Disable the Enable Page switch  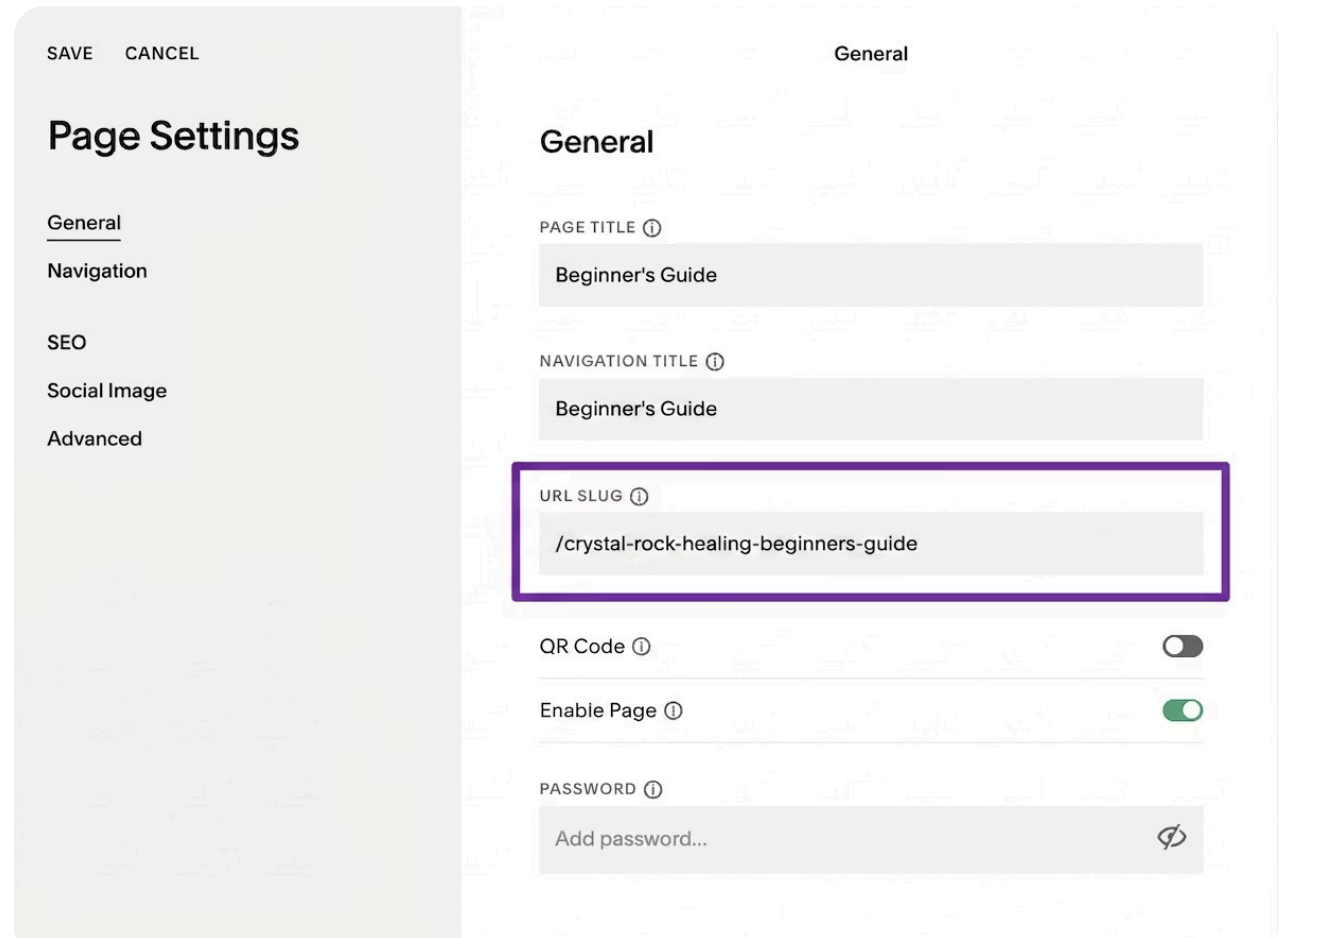1183,710
